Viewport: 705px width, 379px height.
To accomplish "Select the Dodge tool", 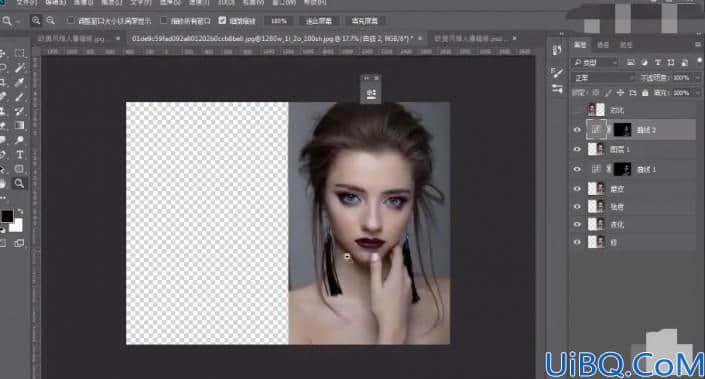I will pyautogui.click(x=19, y=140).
